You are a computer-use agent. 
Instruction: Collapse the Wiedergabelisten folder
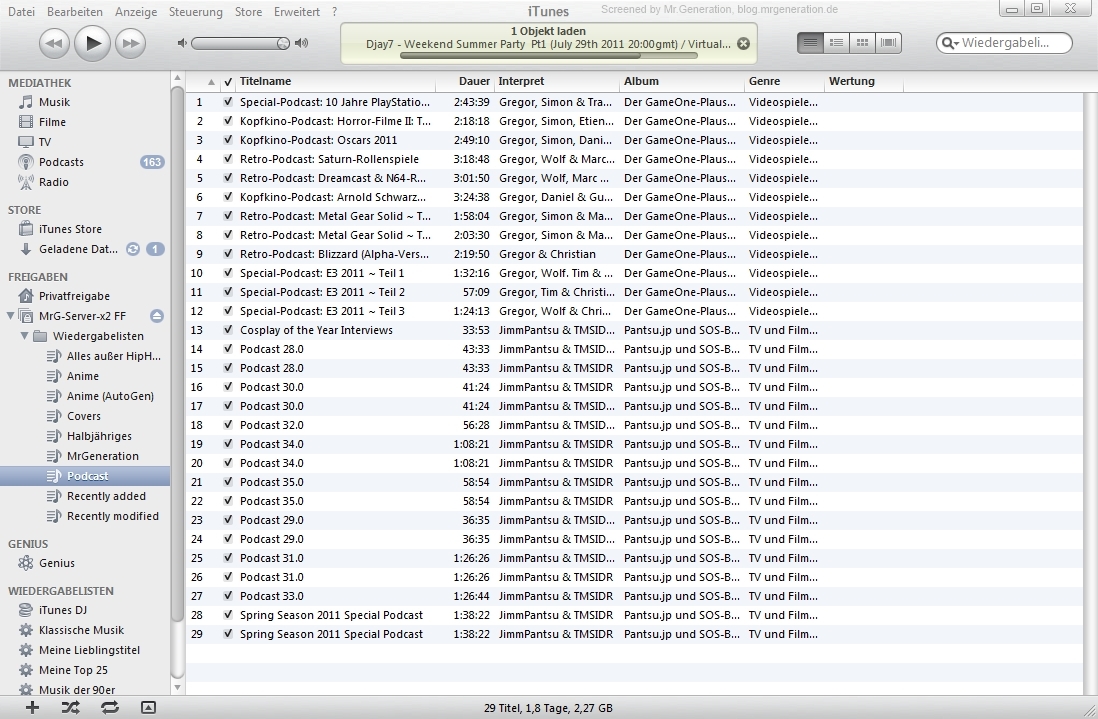25,336
